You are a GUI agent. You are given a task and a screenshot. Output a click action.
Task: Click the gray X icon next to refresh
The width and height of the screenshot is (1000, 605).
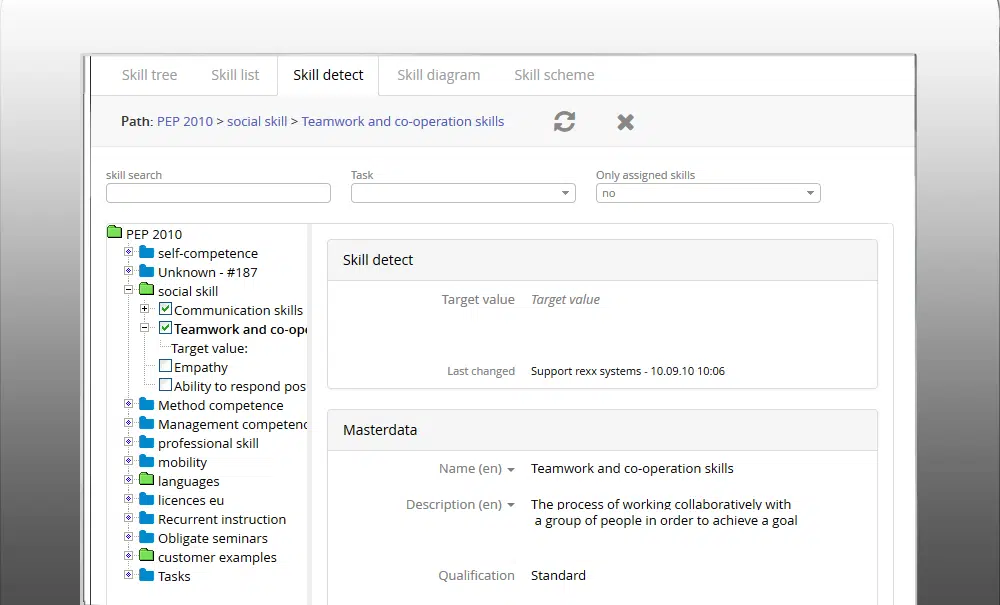pos(625,121)
